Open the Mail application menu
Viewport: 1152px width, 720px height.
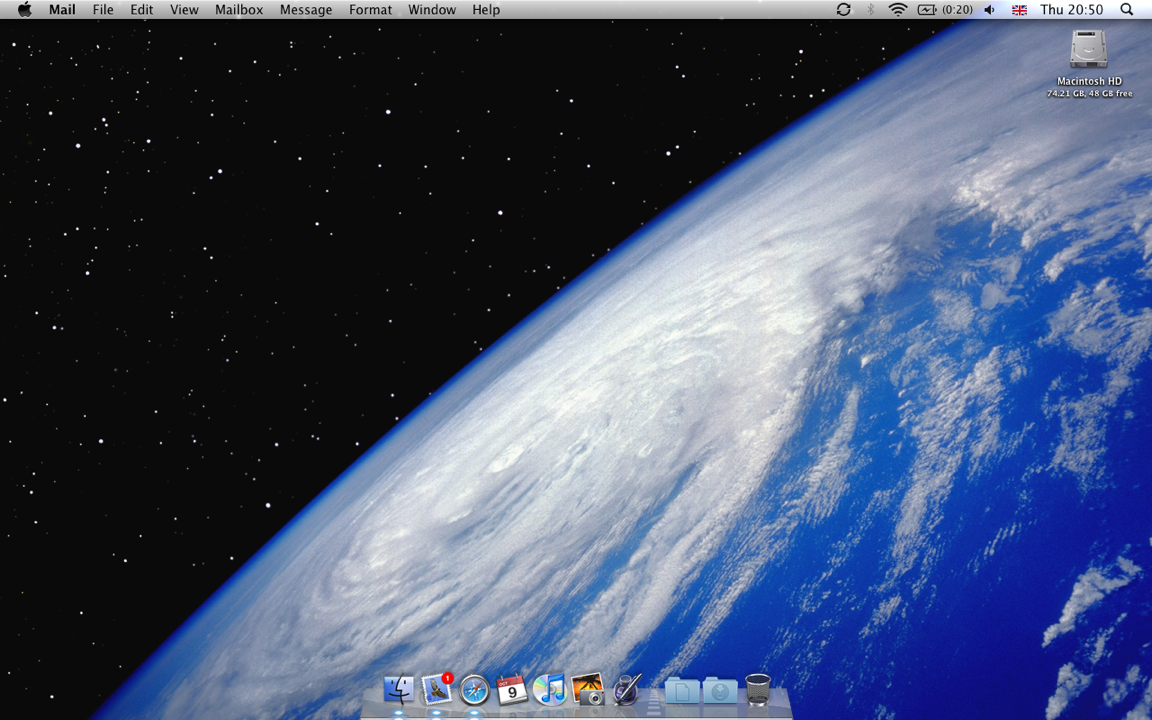click(x=62, y=10)
